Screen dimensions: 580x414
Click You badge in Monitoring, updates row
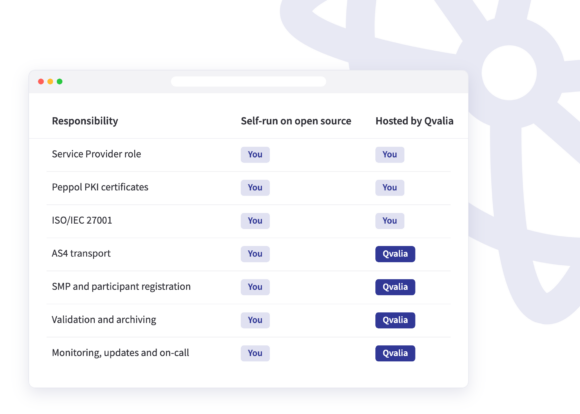tap(255, 353)
